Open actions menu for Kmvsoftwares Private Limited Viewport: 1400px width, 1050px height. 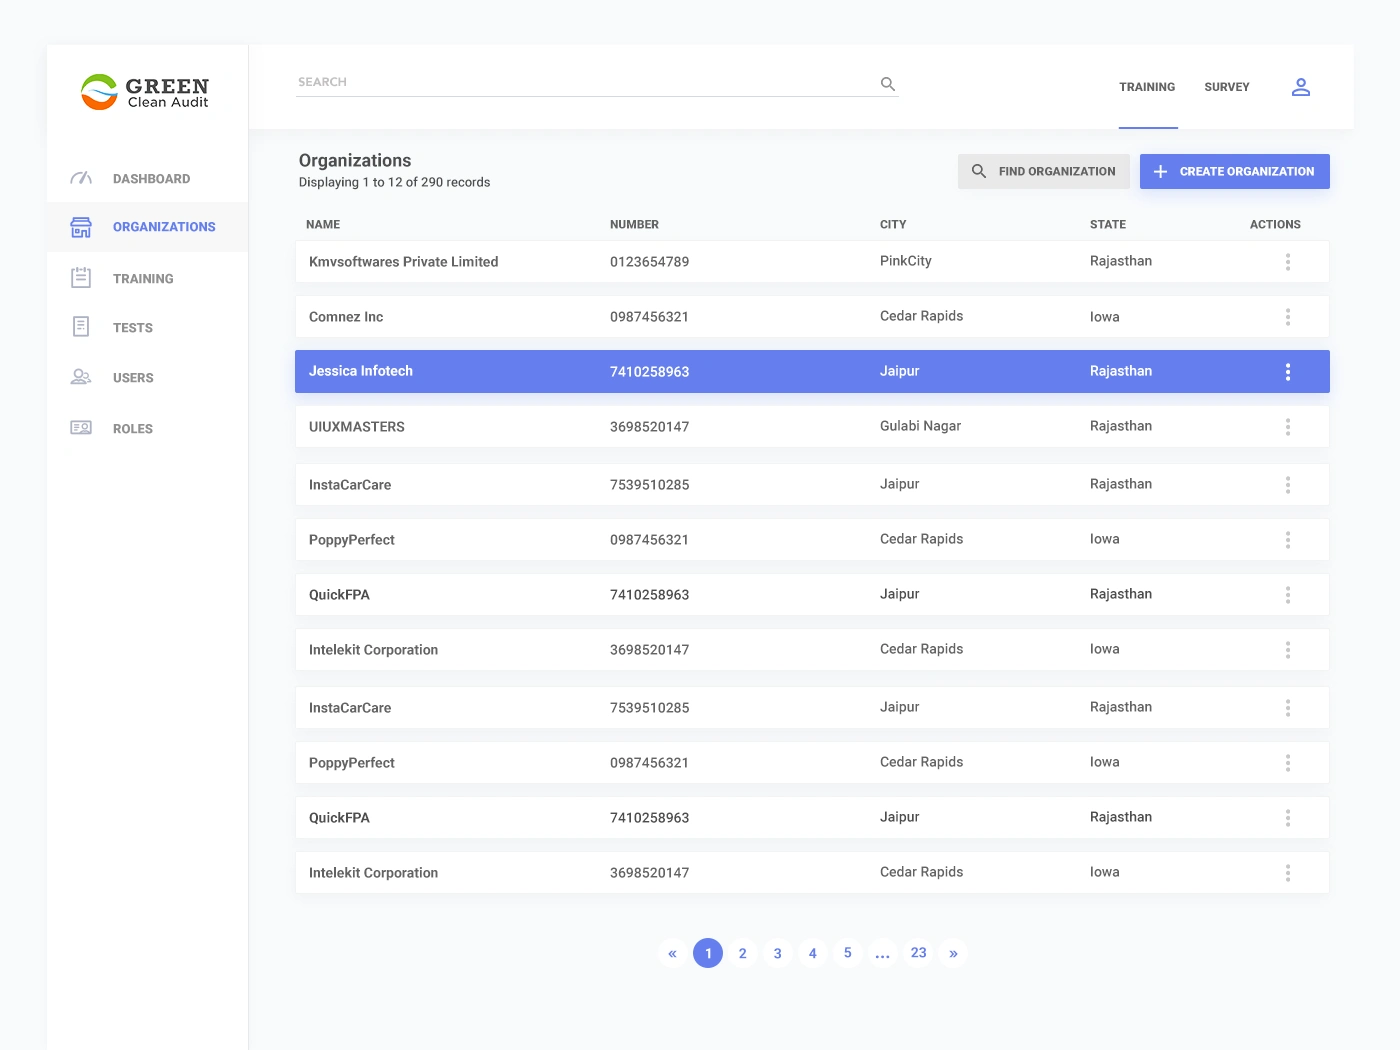click(1288, 262)
